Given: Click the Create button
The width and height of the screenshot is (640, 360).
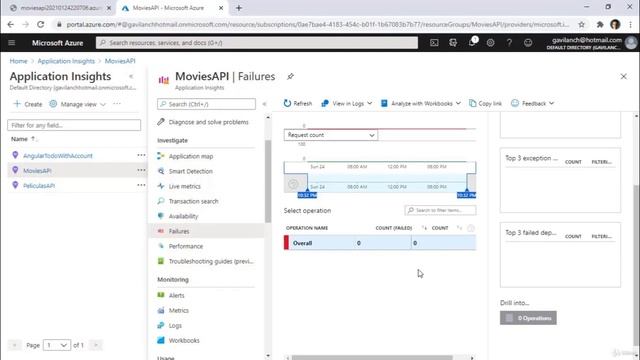Looking at the screenshot, I should click(28, 104).
